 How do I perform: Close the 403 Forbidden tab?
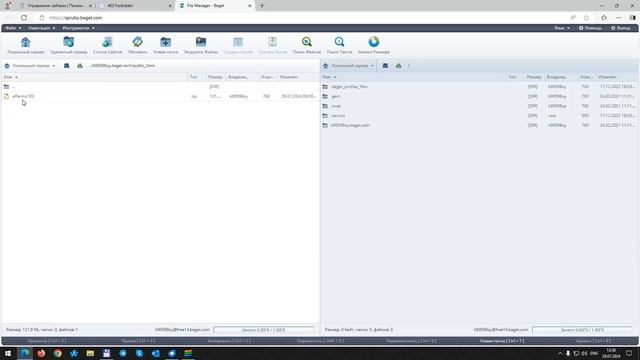click(170, 6)
